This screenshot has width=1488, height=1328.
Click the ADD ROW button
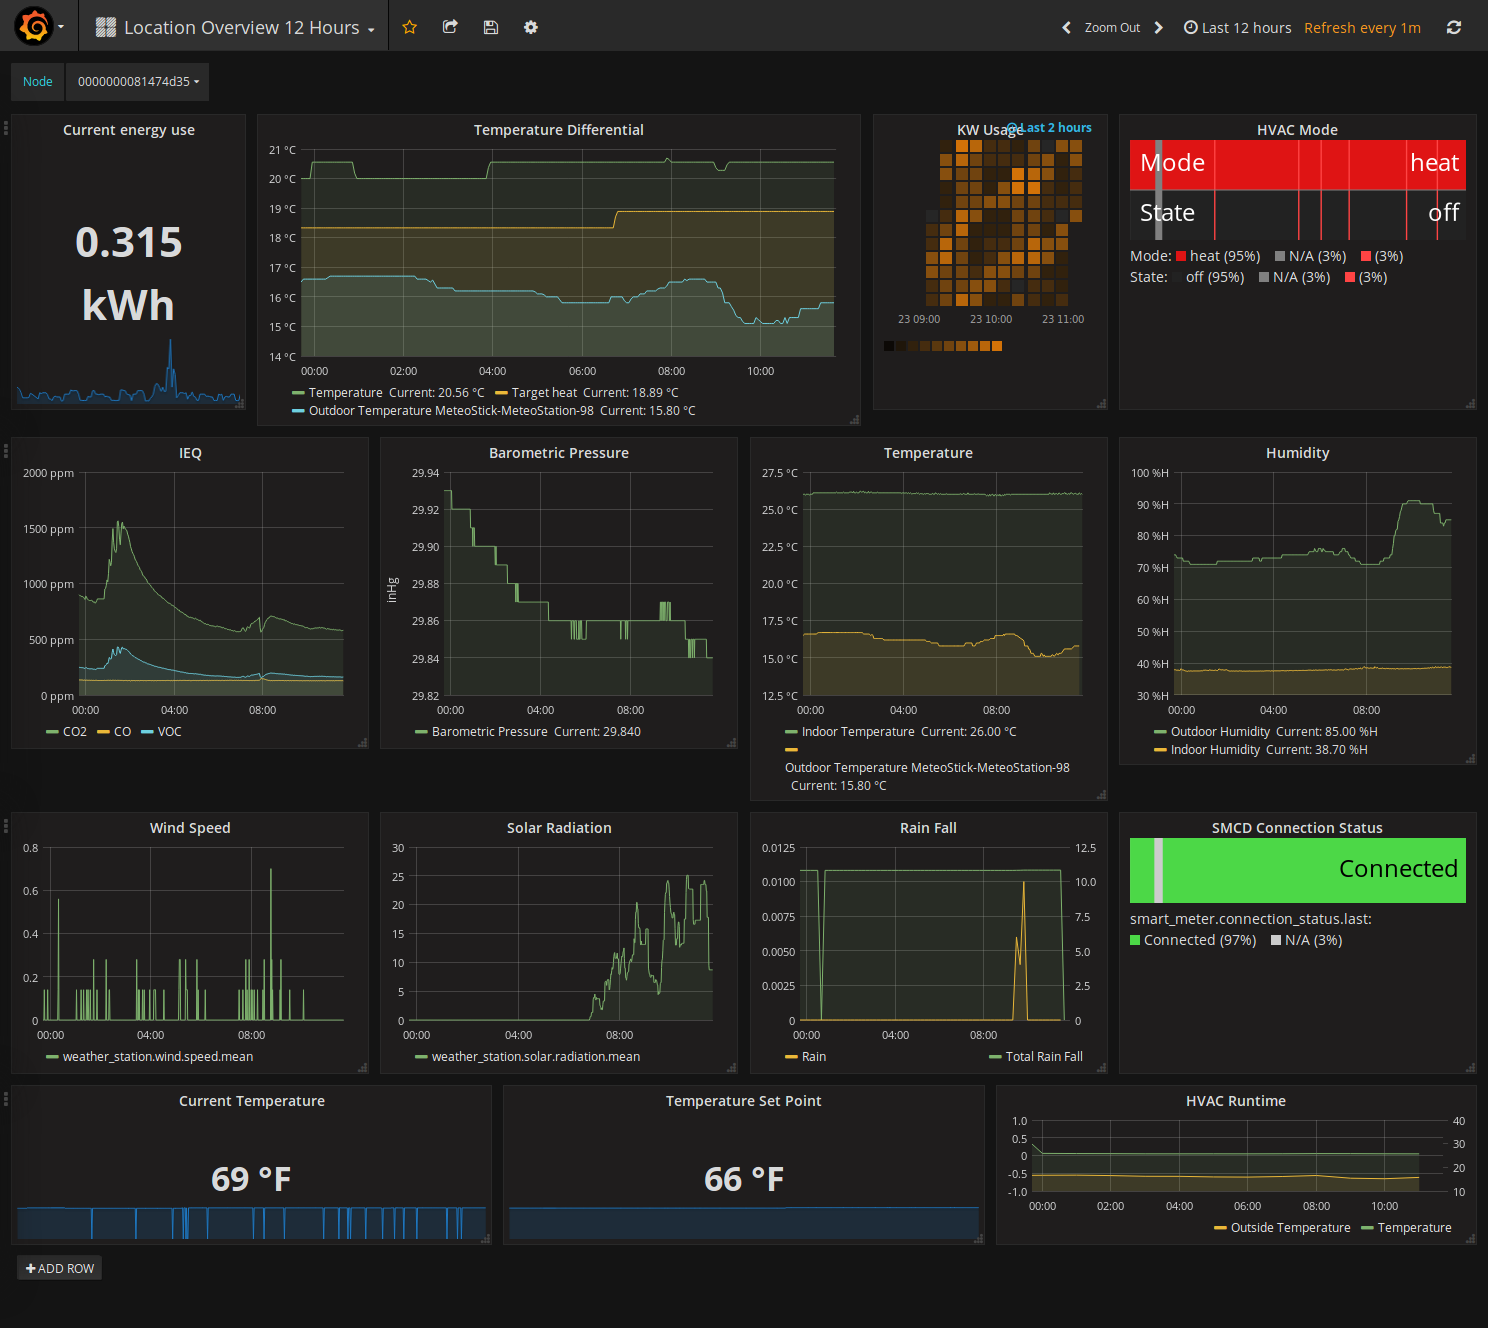pyautogui.click(x=60, y=1268)
